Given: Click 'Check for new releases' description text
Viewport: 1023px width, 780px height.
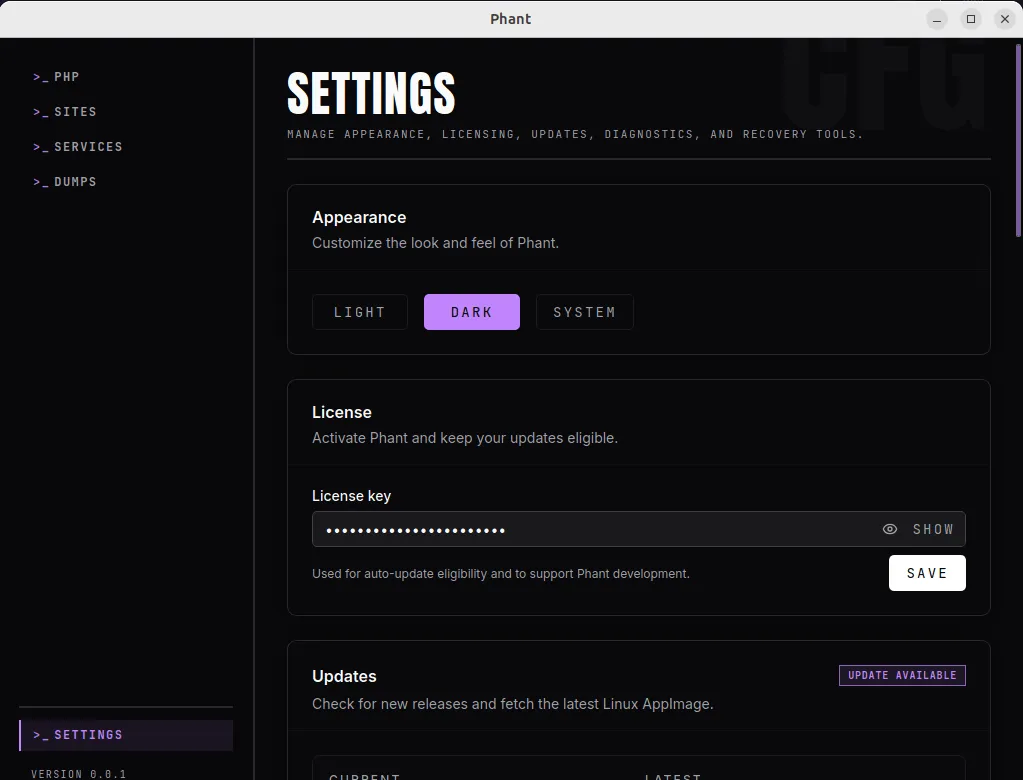Looking at the screenshot, I should pos(513,704).
